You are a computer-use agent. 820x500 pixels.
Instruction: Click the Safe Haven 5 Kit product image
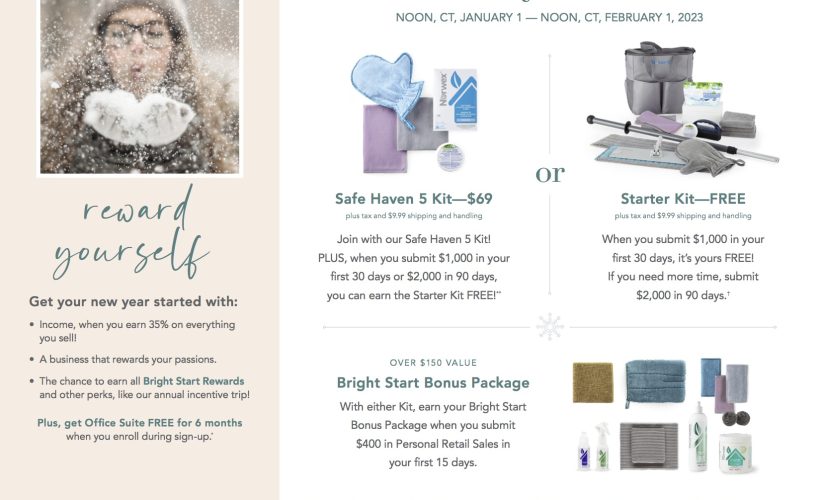414,112
